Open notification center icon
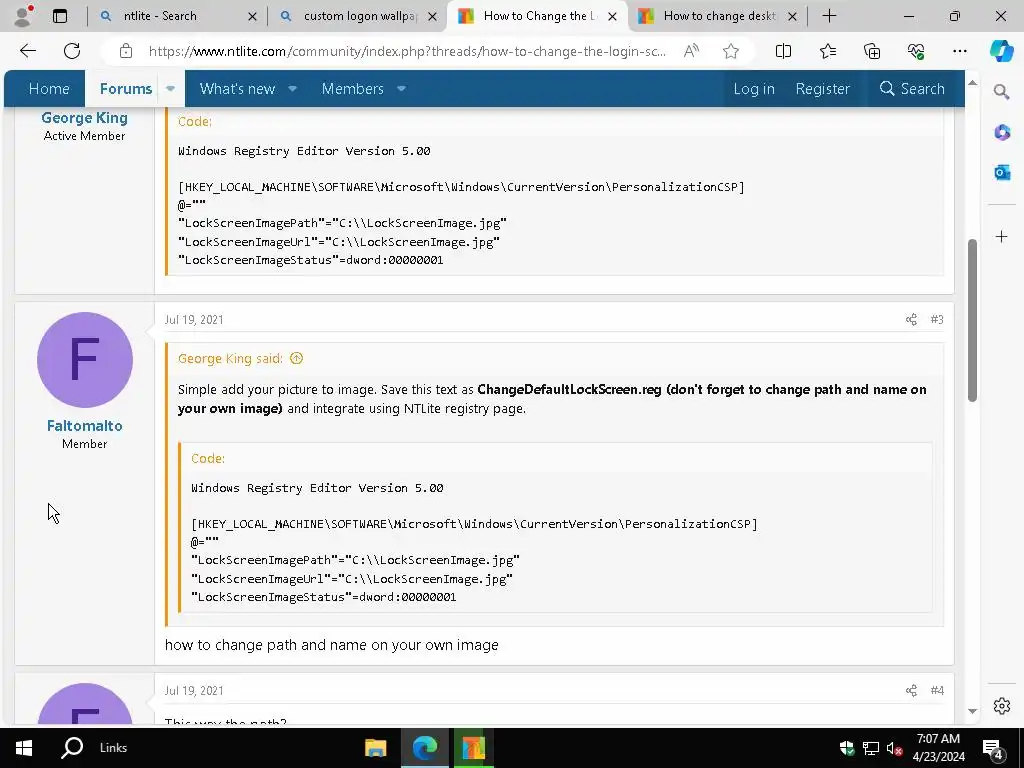 pos(993,748)
